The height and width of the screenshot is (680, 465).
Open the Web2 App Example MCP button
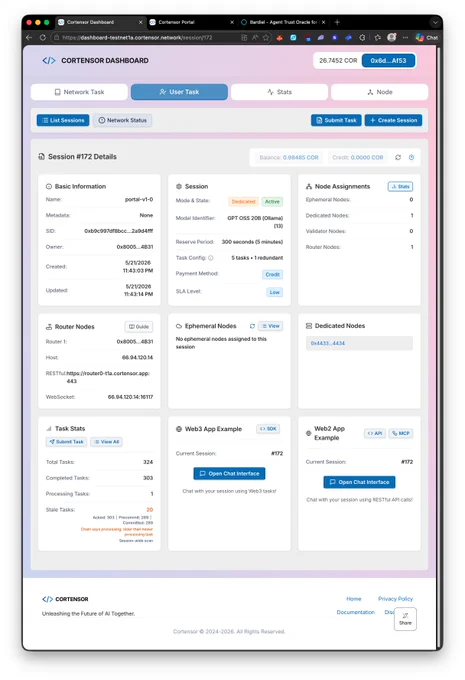coord(401,433)
